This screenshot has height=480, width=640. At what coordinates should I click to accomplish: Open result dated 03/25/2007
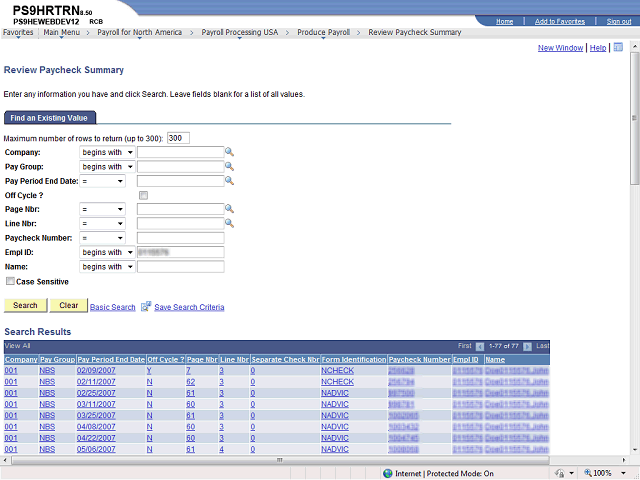(x=96, y=416)
